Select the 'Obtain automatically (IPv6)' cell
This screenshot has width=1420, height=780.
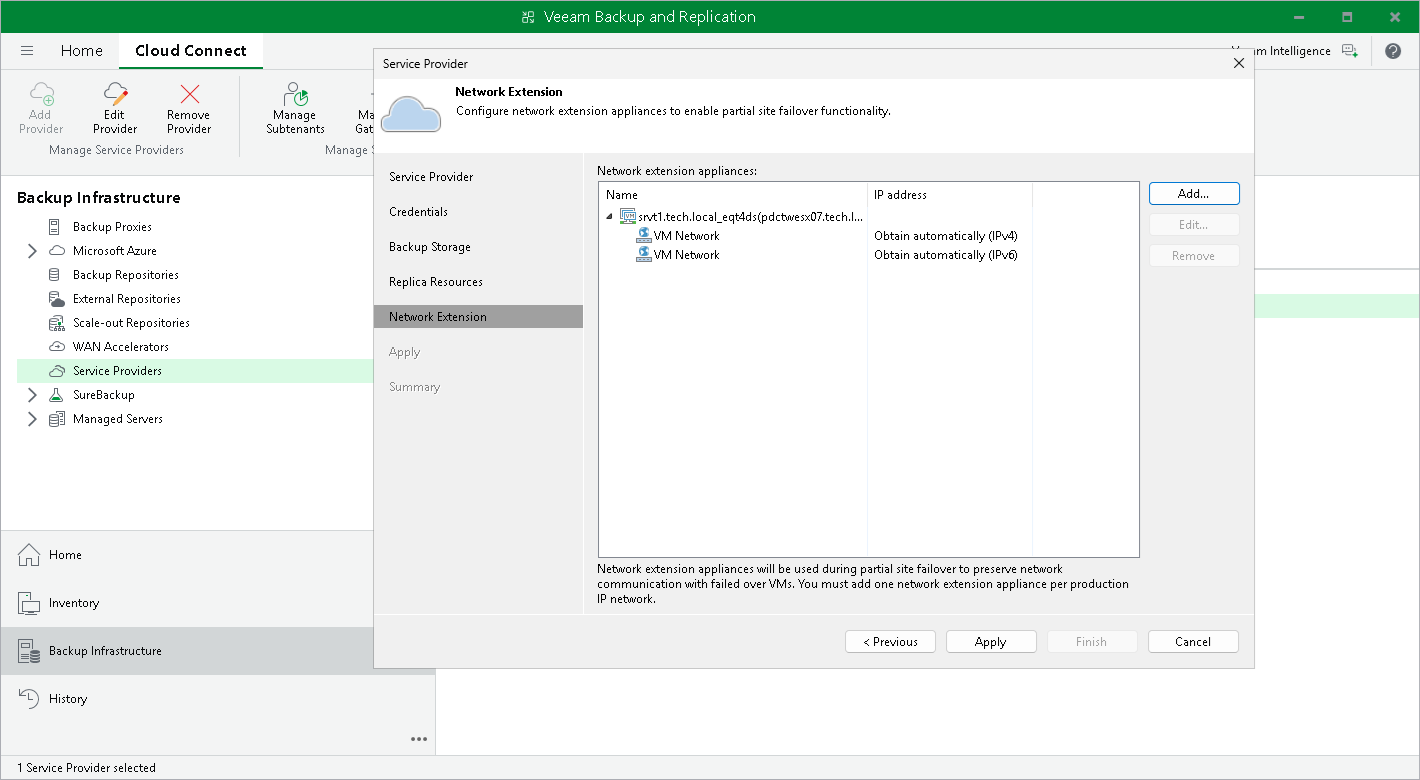(946, 255)
